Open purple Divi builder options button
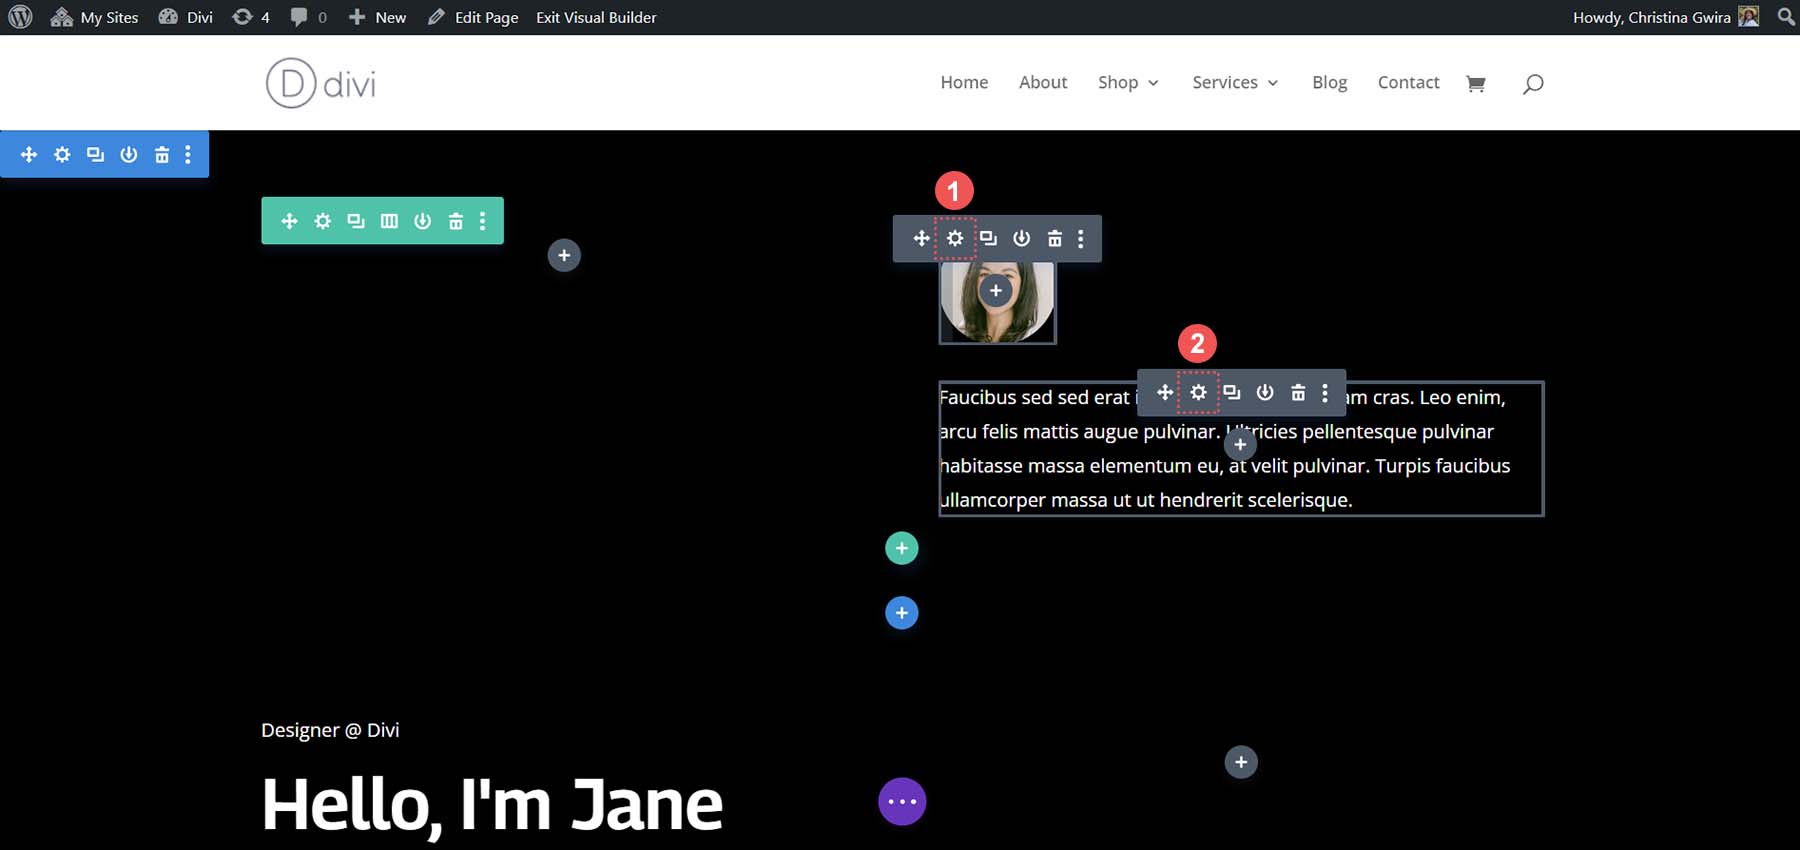 coord(902,802)
